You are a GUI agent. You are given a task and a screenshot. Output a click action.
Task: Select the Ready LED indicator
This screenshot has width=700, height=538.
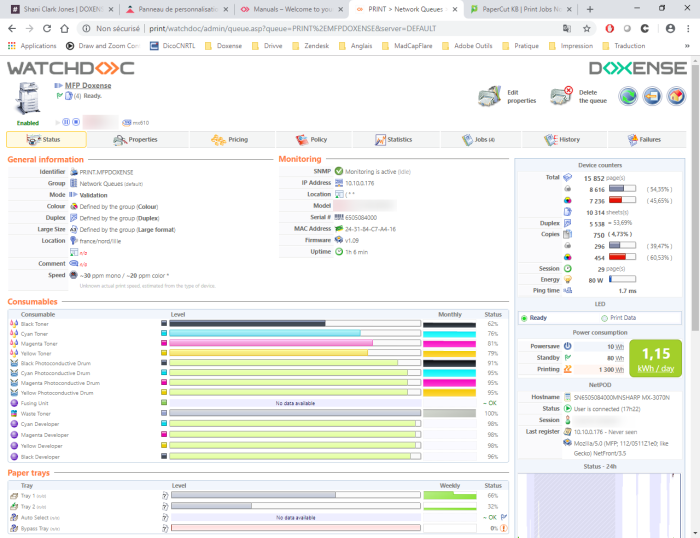(x=523, y=318)
